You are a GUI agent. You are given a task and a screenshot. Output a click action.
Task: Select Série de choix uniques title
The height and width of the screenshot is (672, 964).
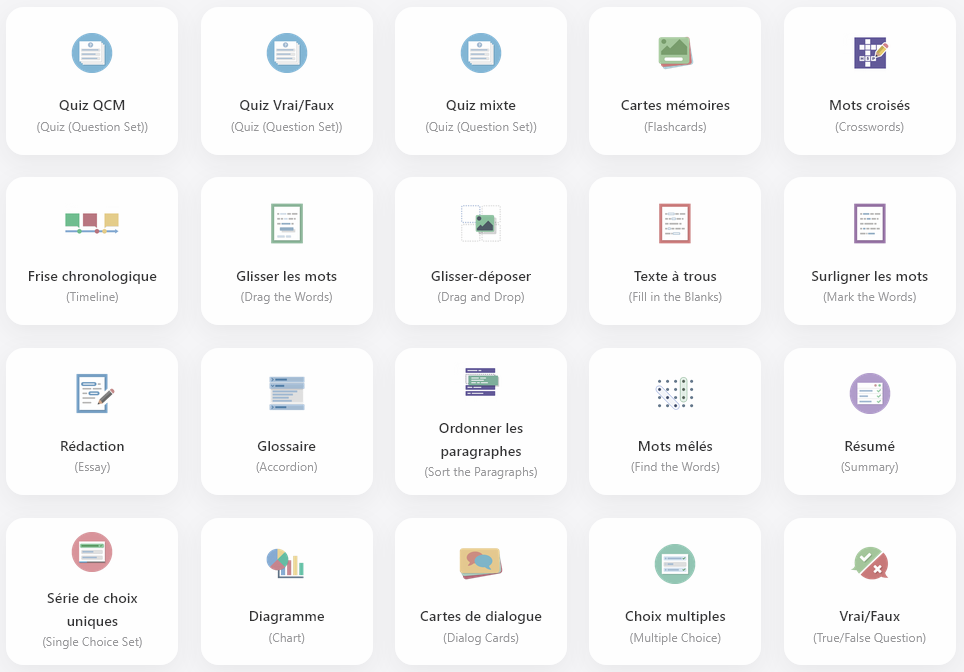[x=92, y=609]
